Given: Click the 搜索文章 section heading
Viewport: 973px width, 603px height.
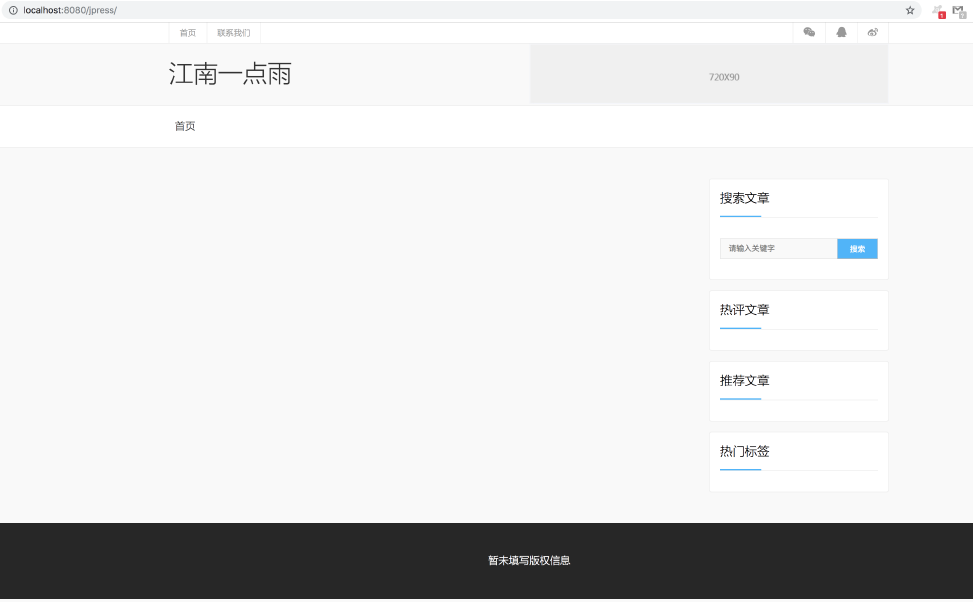Looking at the screenshot, I should point(746,198).
